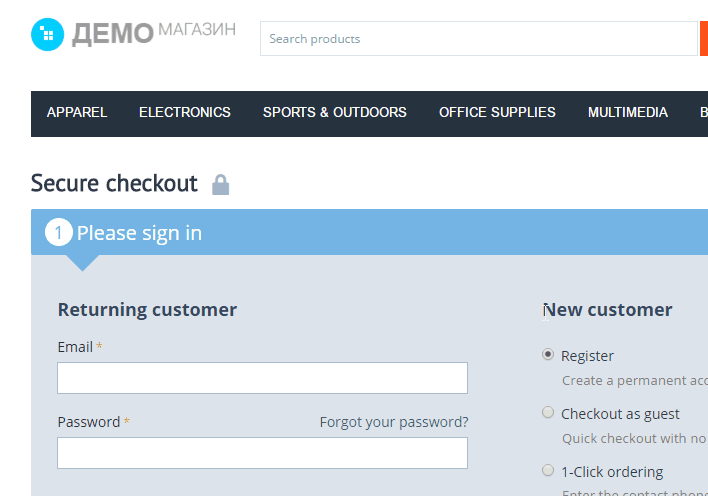Viewport: 708px width, 496px height.
Task: Open the Sports & Outdoors menu
Action: (x=335, y=112)
